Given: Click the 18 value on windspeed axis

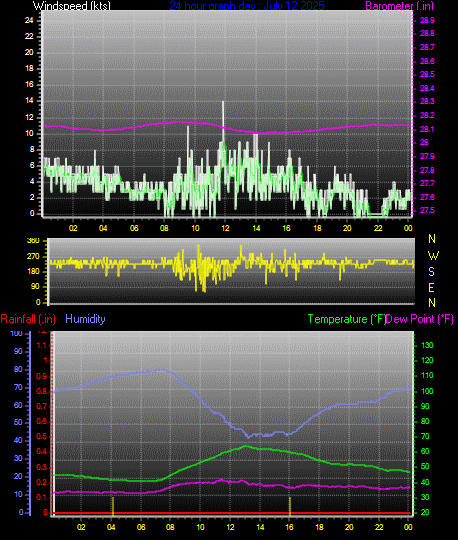Looking at the screenshot, I should 29,69.
